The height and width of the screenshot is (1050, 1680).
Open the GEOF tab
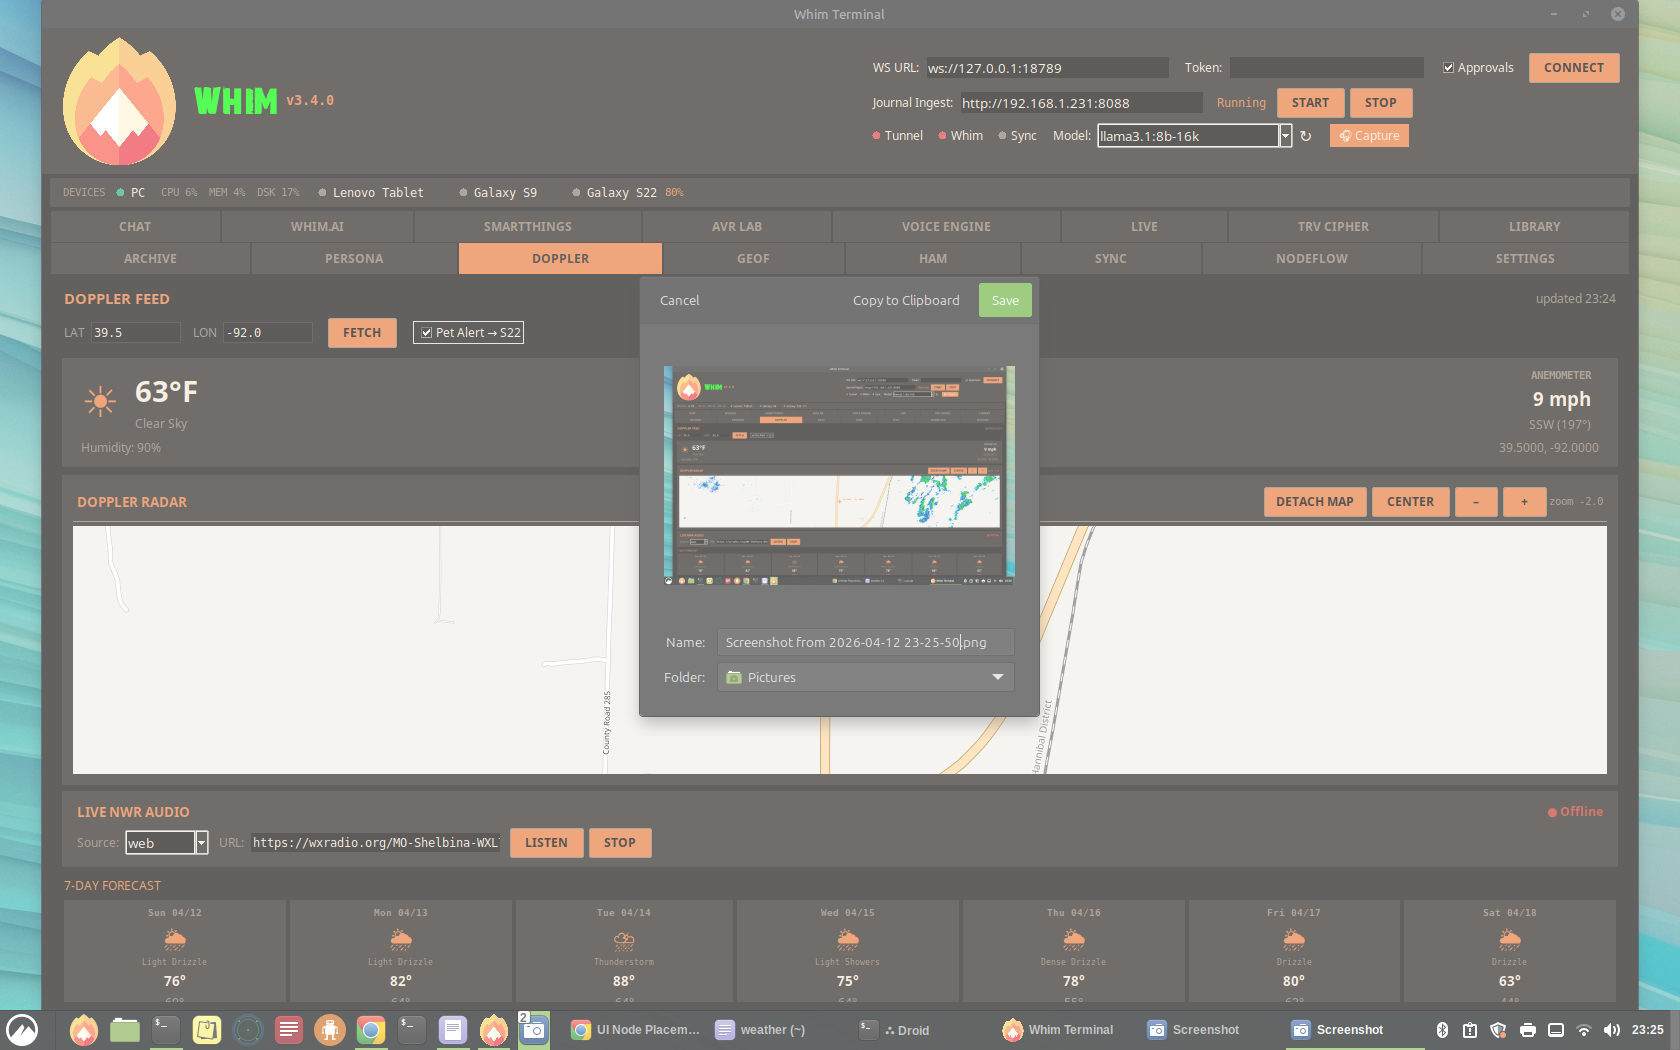(753, 258)
